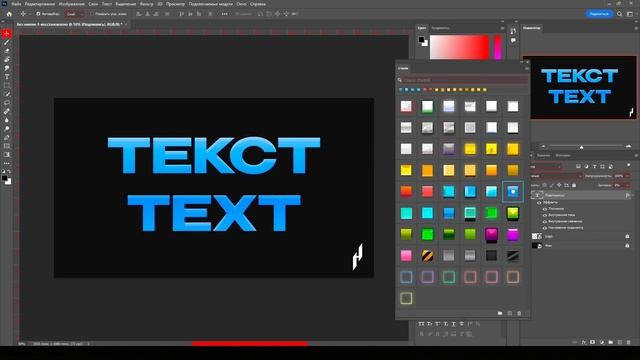Click the blue Поделиться button
640x360 pixels.
[599, 14]
